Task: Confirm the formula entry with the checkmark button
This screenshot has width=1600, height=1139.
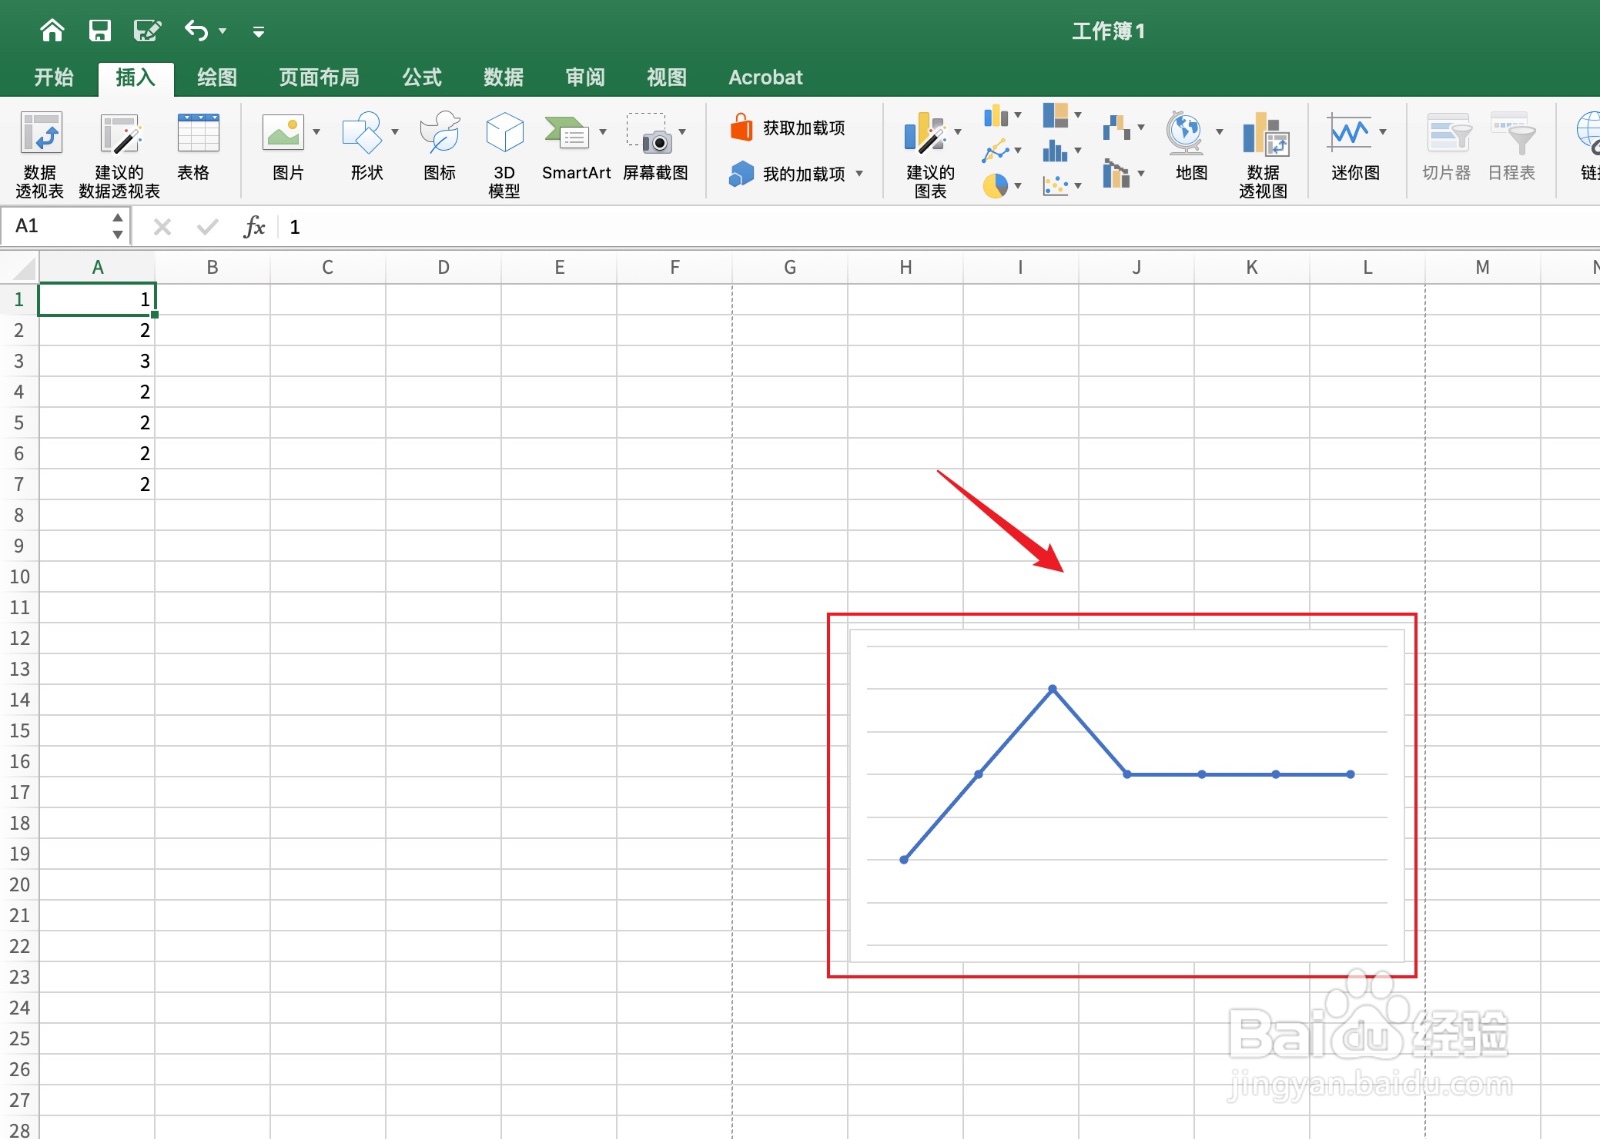Action: (x=208, y=228)
